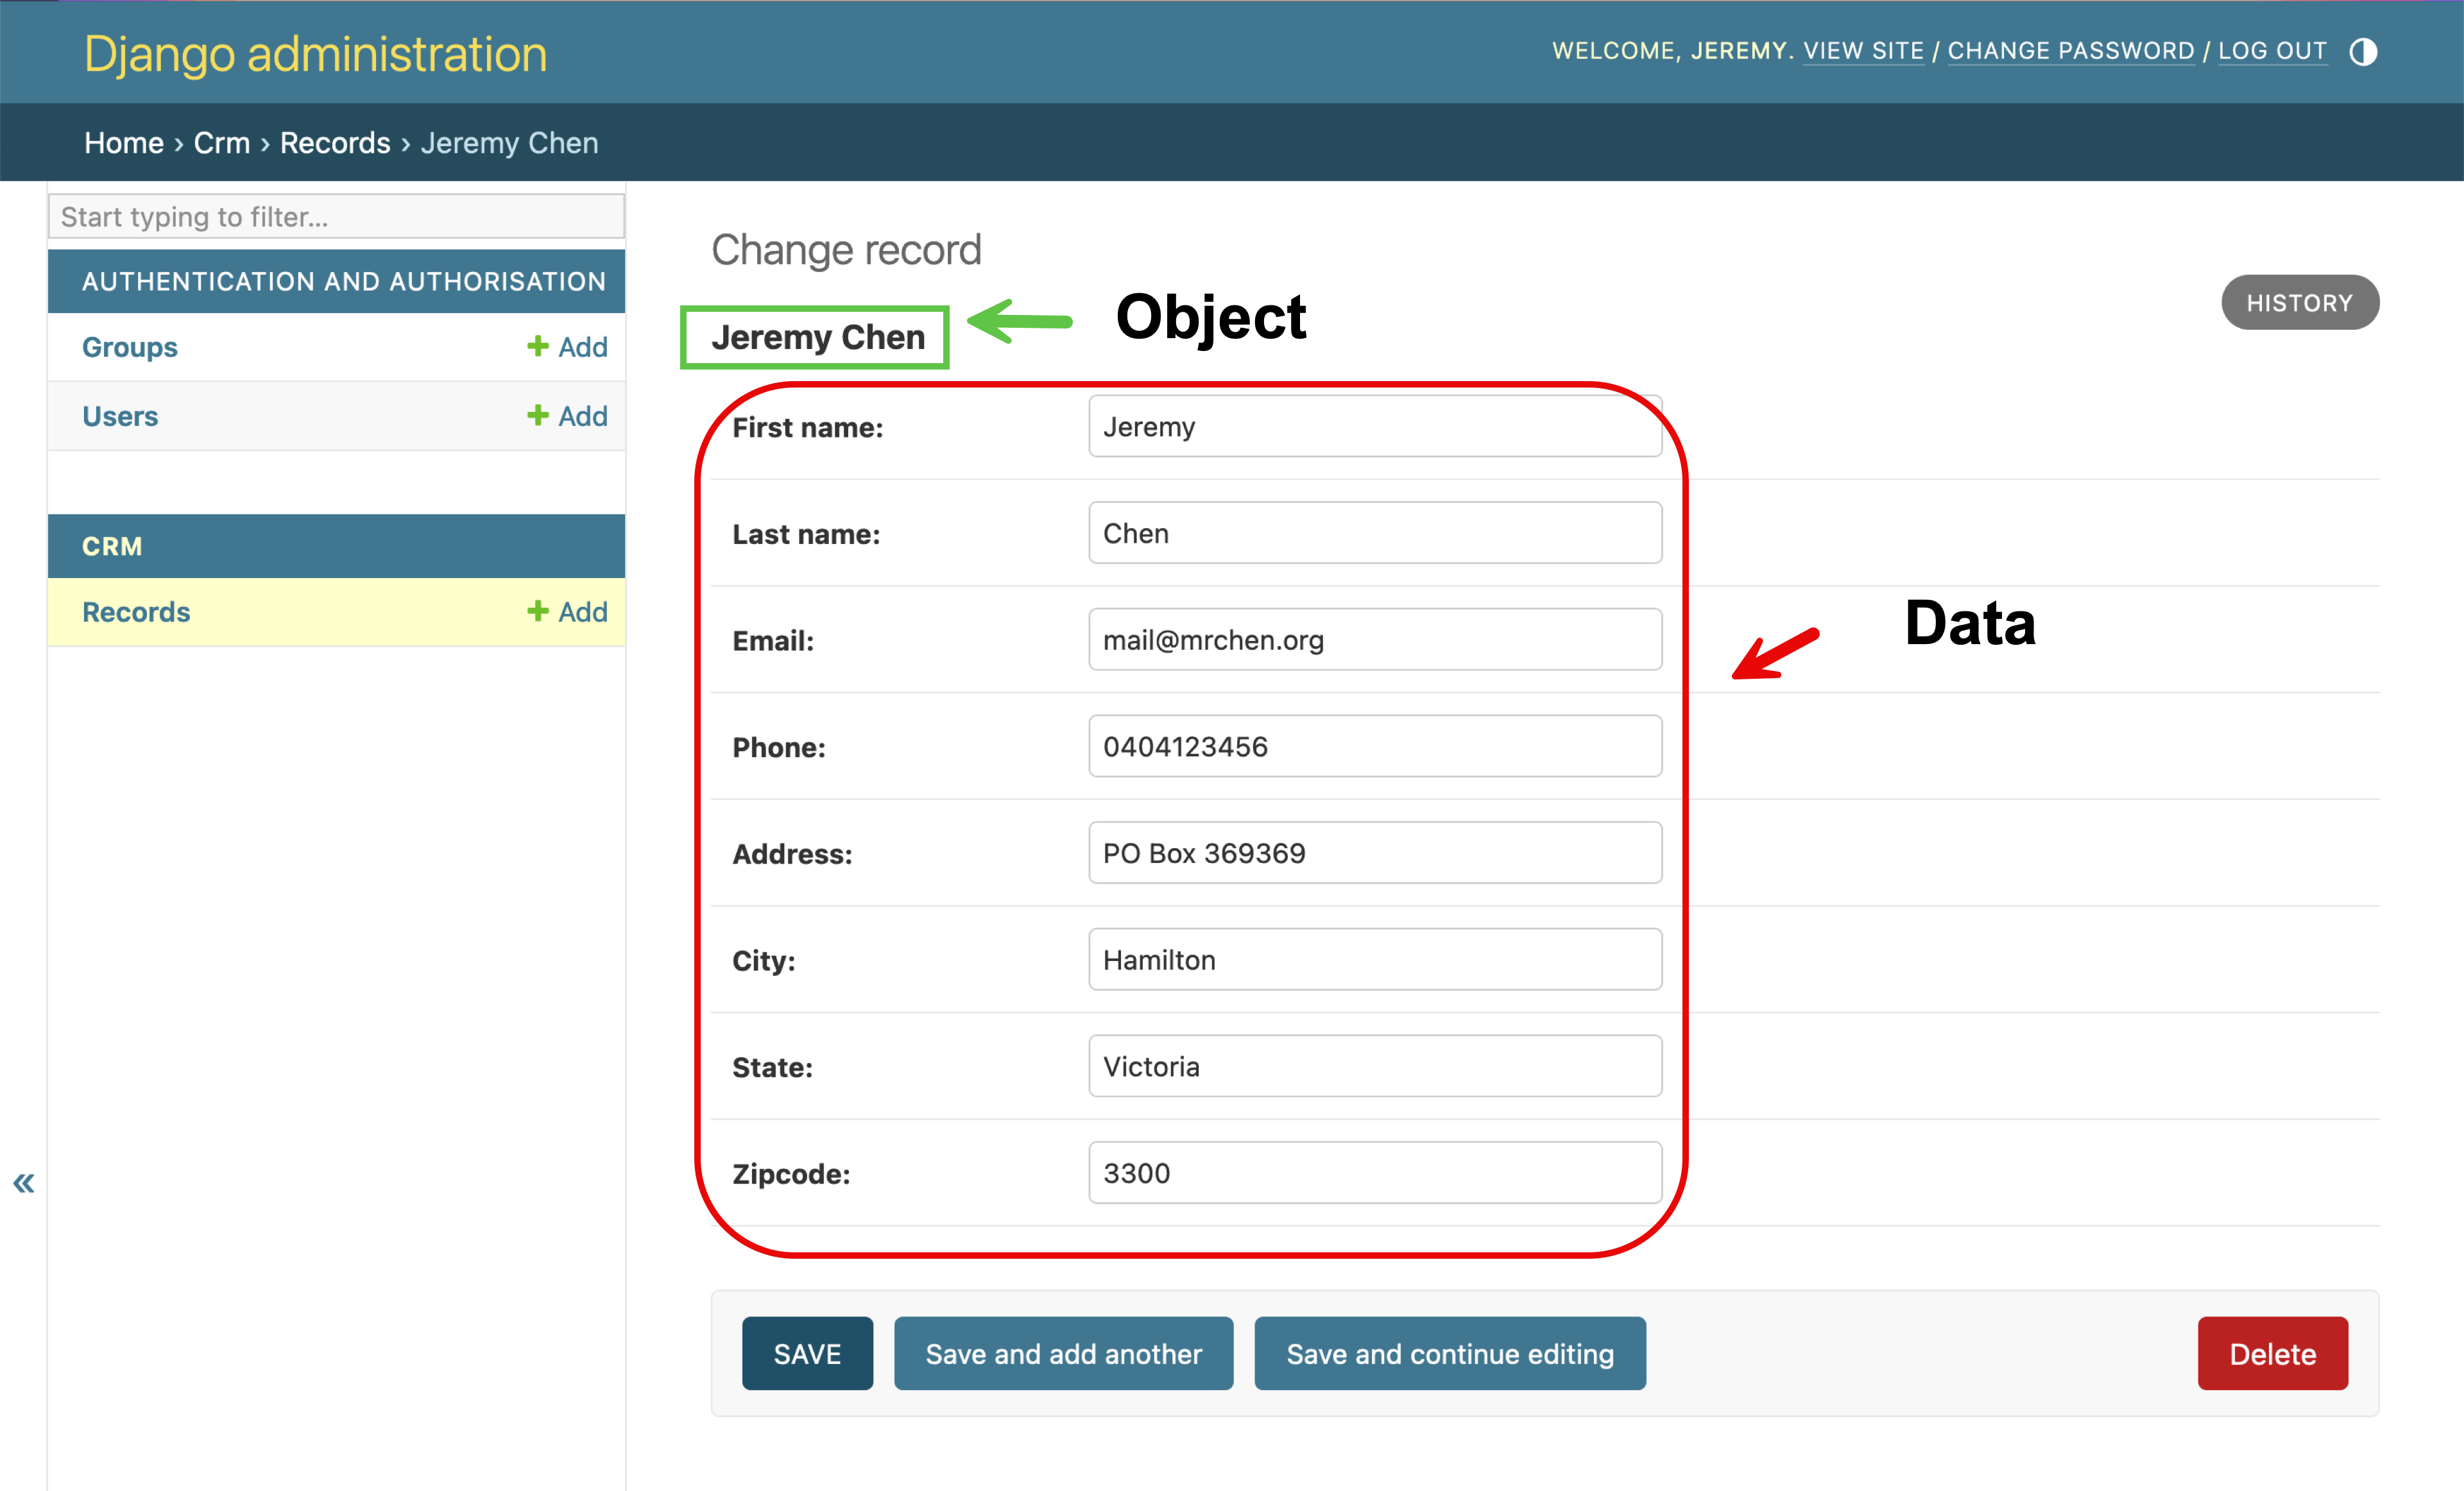Click the HISTORY button
This screenshot has width=2464, height=1491.
pyautogui.click(x=2299, y=303)
